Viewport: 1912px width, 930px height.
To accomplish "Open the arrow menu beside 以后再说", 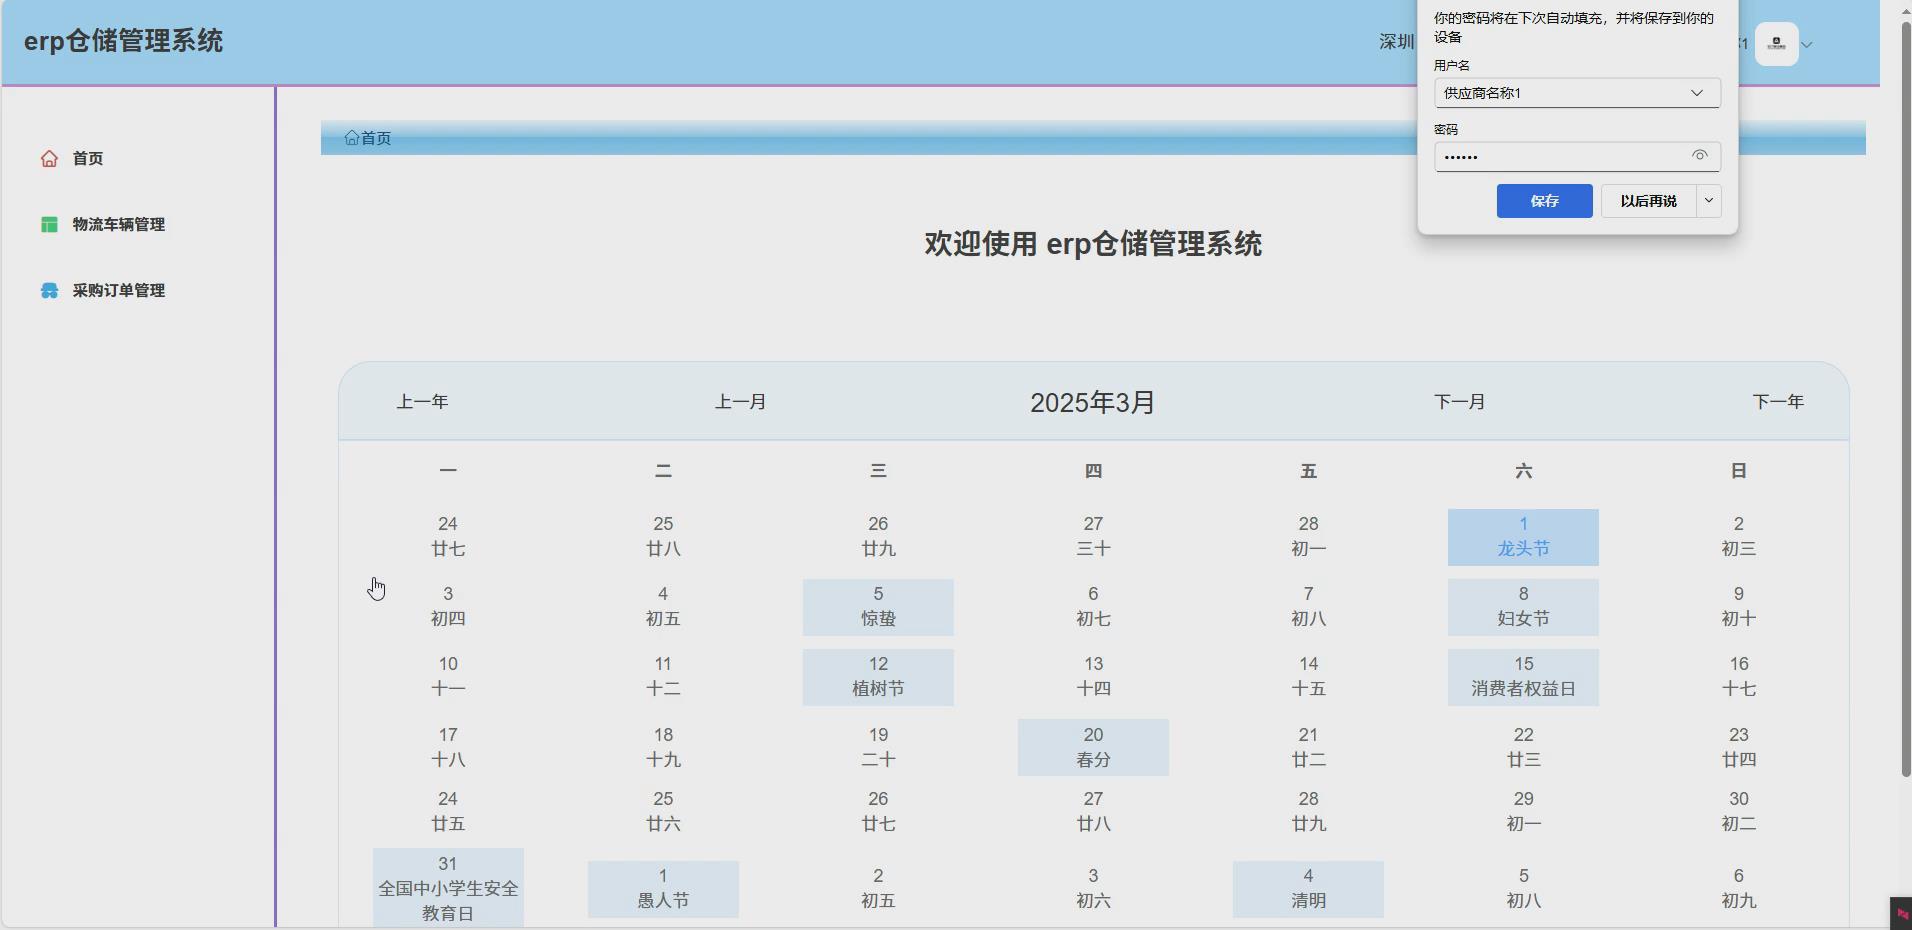I will click(x=1709, y=201).
